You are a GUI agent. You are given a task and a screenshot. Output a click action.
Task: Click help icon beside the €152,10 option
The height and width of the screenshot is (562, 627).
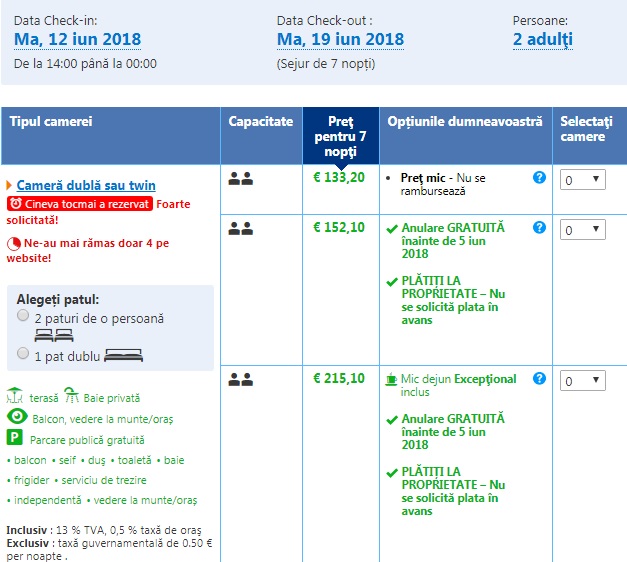(x=539, y=228)
